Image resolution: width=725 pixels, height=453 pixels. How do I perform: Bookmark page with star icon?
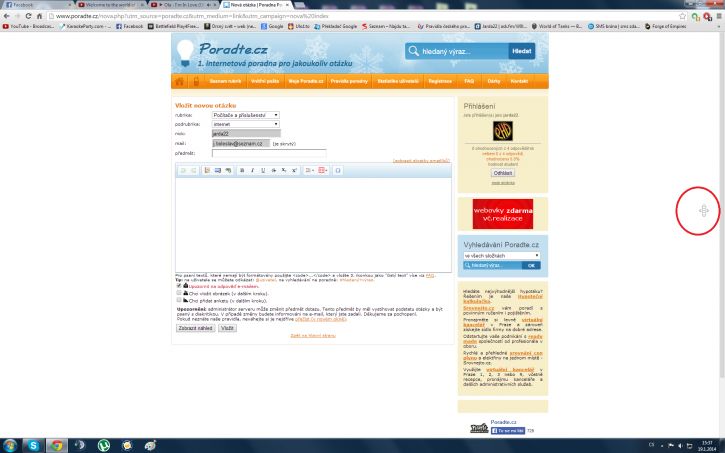[682, 16]
